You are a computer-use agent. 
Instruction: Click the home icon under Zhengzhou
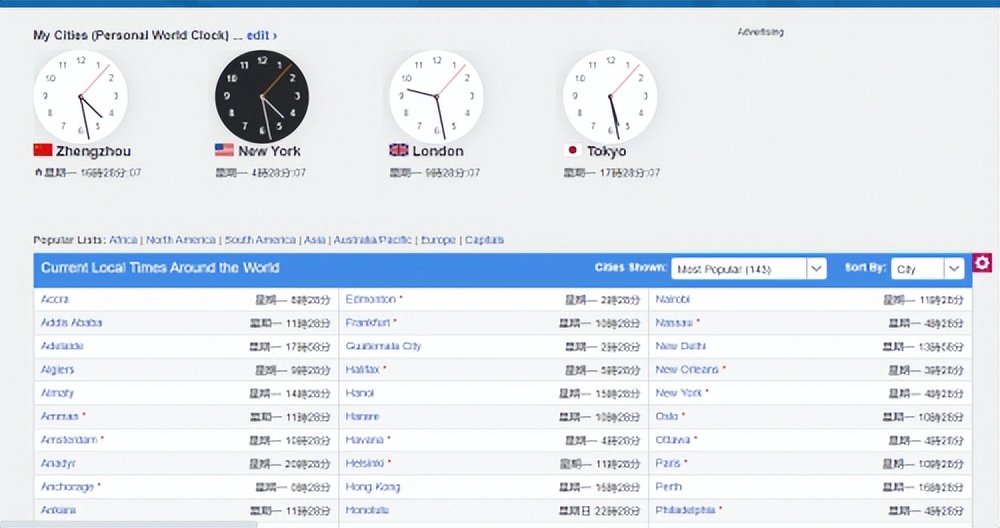point(38,172)
